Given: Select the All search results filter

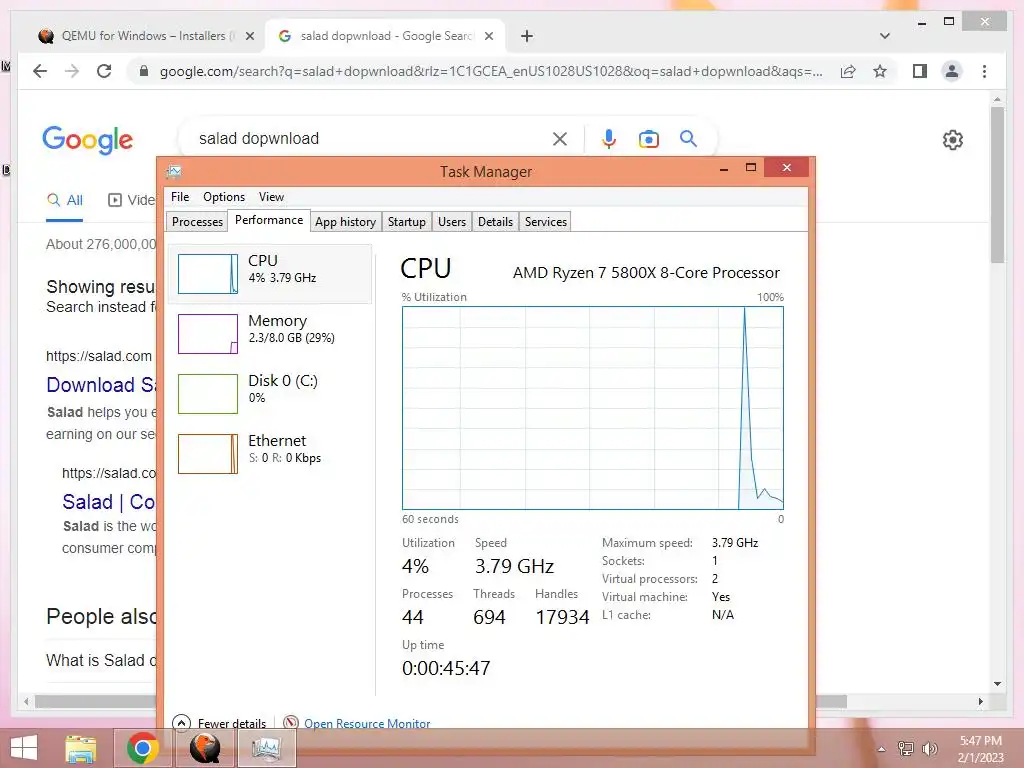Looking at the screenshot, I should [x=65, y=200].
